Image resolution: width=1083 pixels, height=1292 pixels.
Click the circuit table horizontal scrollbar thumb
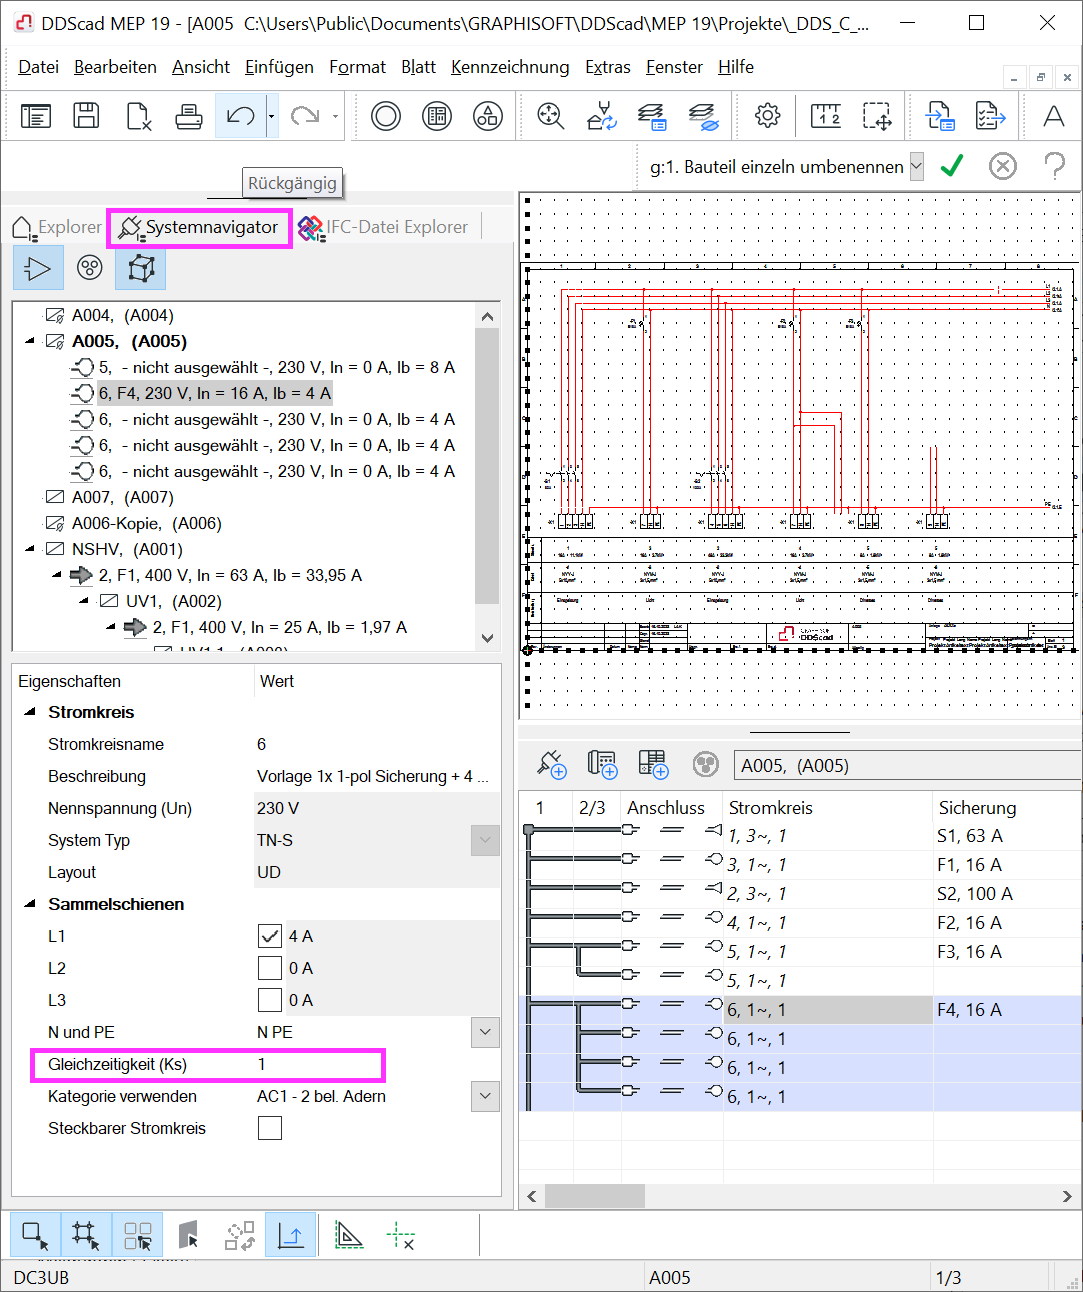[x=594, y=1196]
